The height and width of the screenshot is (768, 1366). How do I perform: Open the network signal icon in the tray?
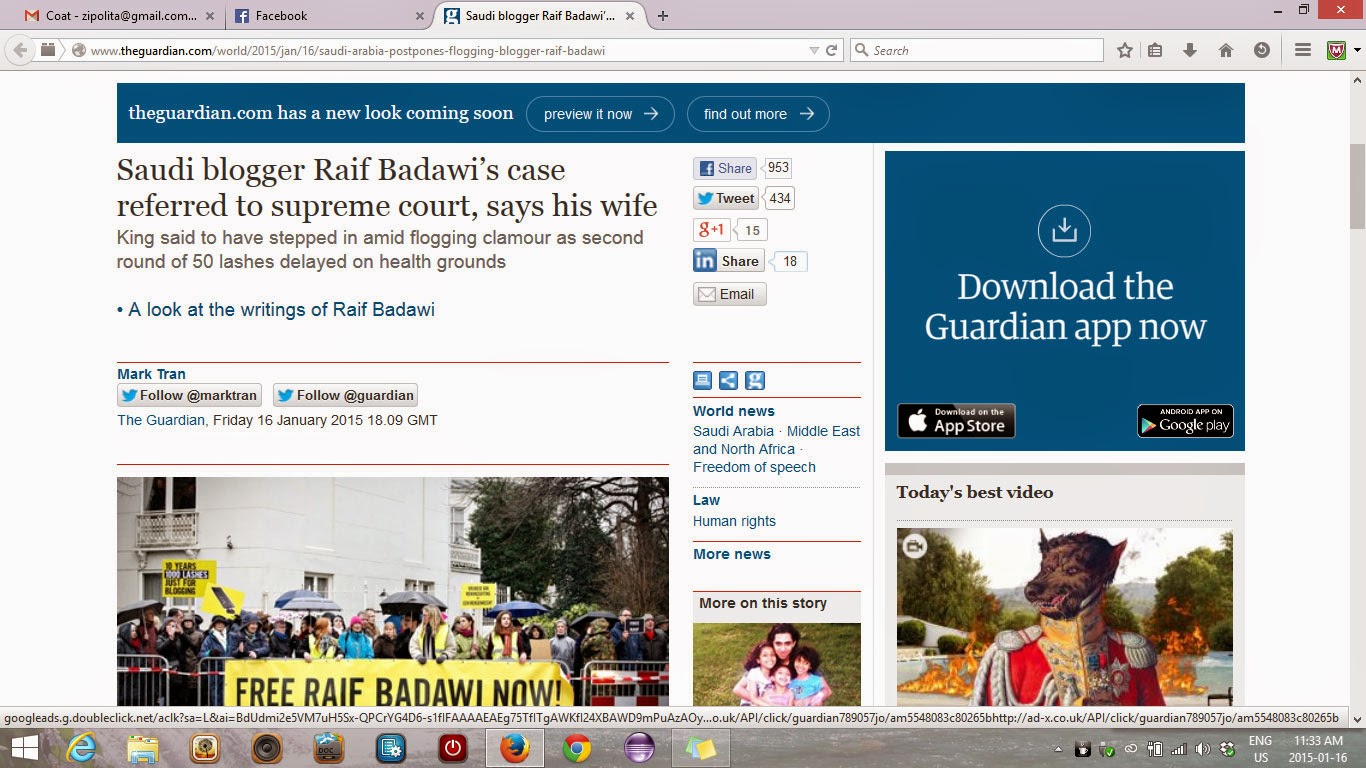click(x=1179, y=749)
